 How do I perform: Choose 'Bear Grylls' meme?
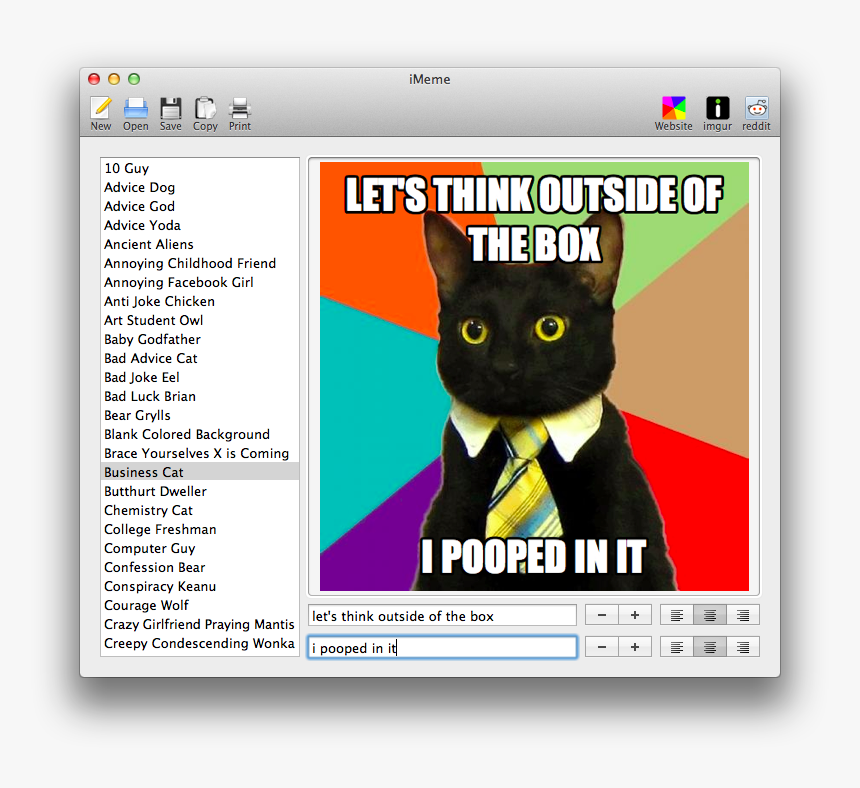pyautogui.click(x=200, y=416)
